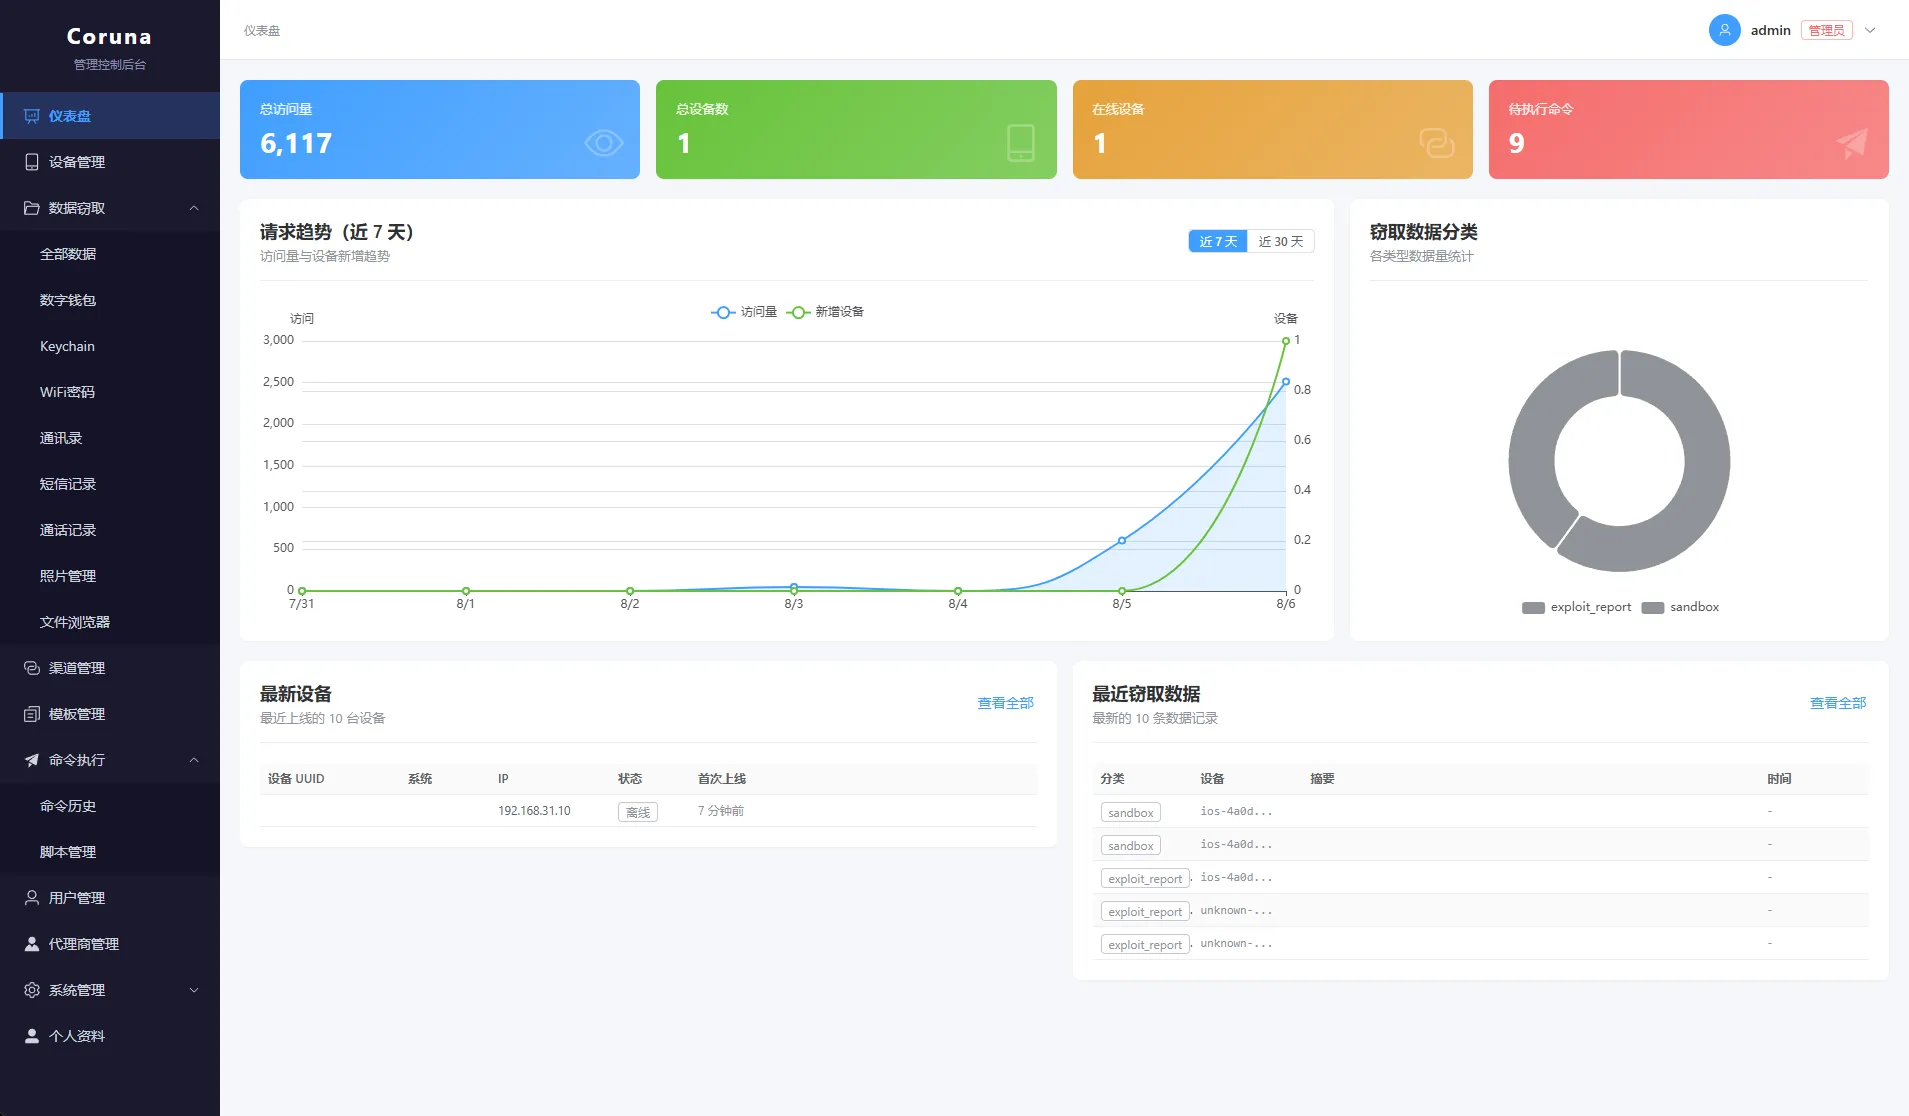
Task: Click the 设备 UUID column header
Action: 296,779
